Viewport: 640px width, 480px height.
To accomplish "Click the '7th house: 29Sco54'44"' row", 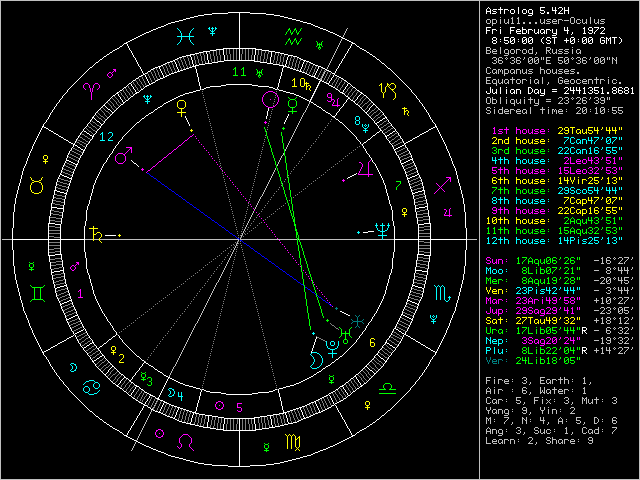I will click(557, 191).
